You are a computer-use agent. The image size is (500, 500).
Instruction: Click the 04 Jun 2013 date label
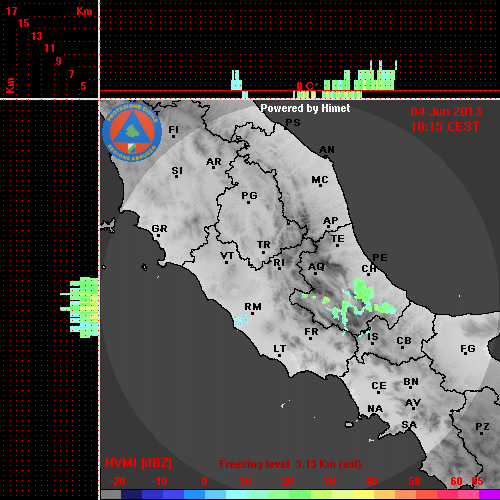pos(446,112)
